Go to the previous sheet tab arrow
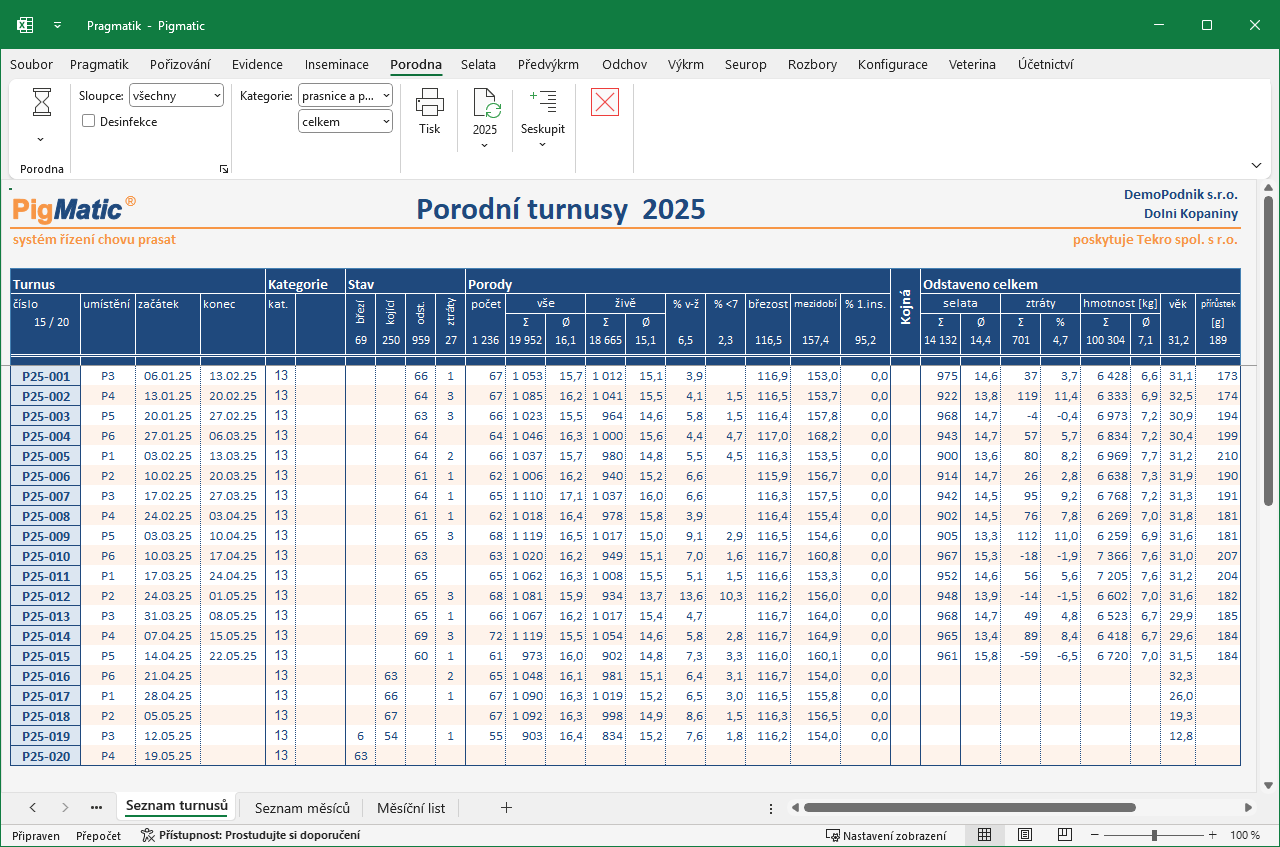Image resolution: width=1280 pixels, height=847 pixels. click(x=33, y=808)
